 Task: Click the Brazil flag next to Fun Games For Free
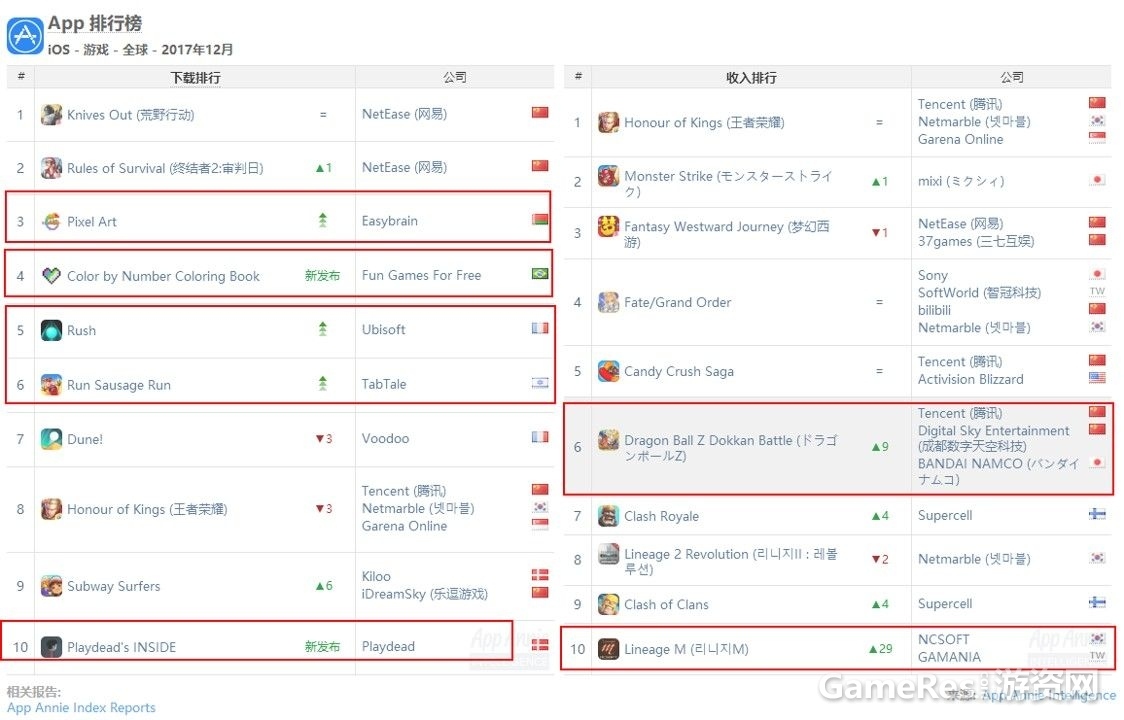[x=540, y=274]
